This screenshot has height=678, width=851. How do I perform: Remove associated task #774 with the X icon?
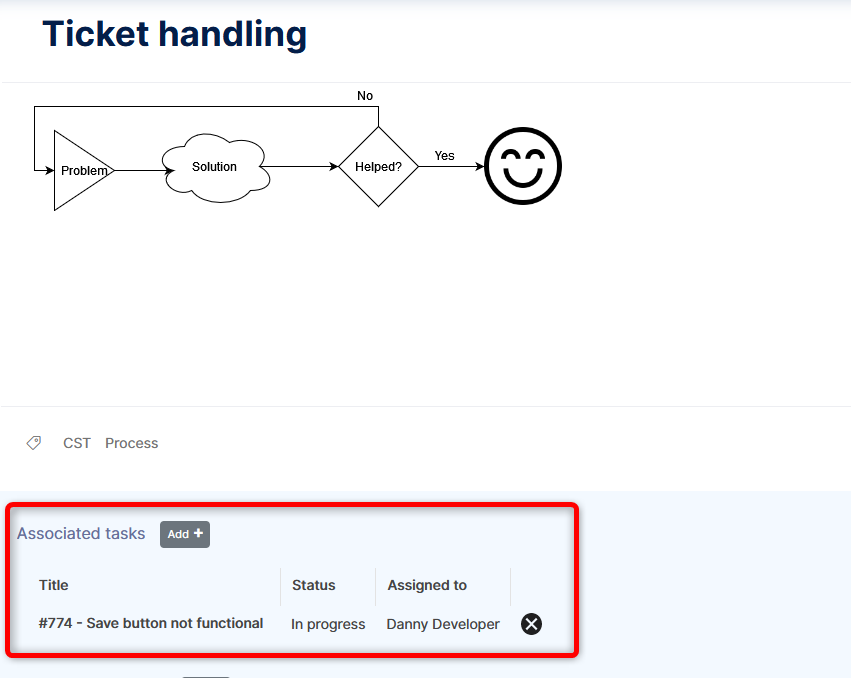532,624
